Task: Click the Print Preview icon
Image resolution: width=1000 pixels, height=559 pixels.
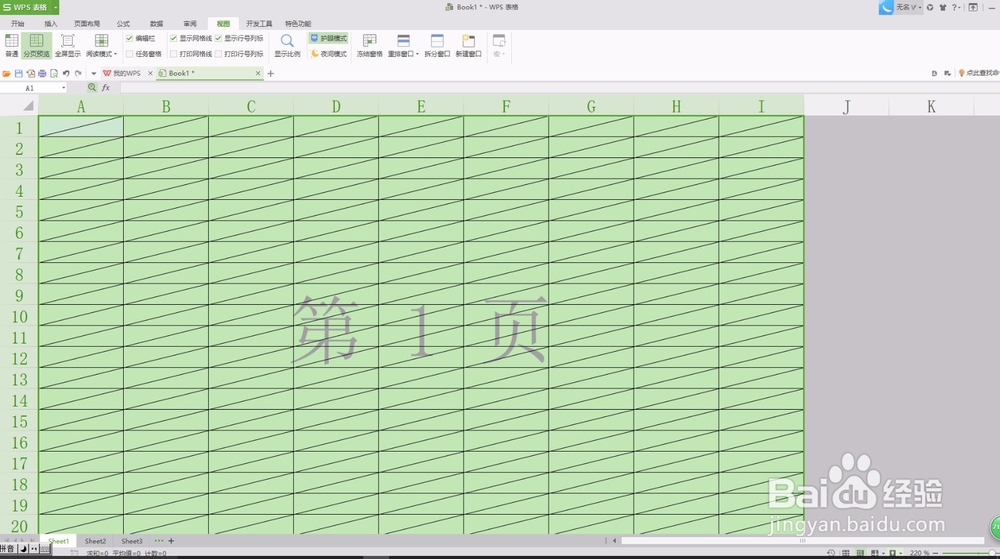Action: 54,73
